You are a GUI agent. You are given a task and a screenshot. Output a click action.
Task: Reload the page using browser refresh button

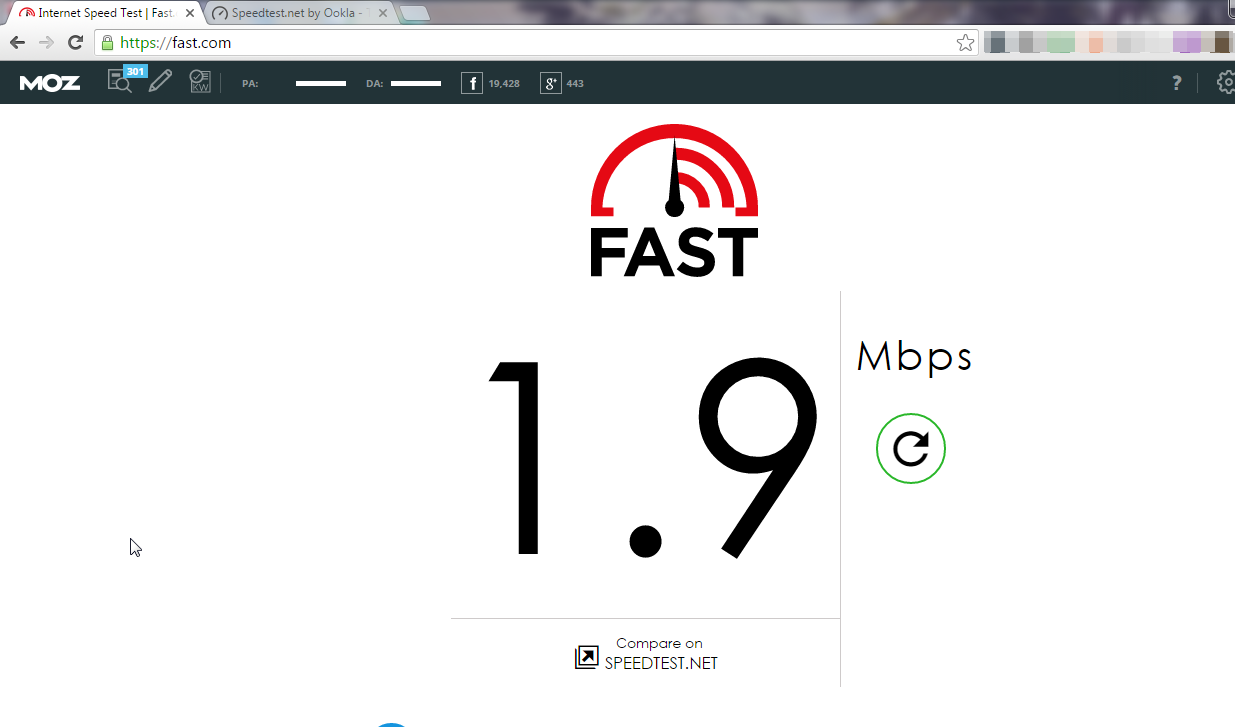[75, 42]
